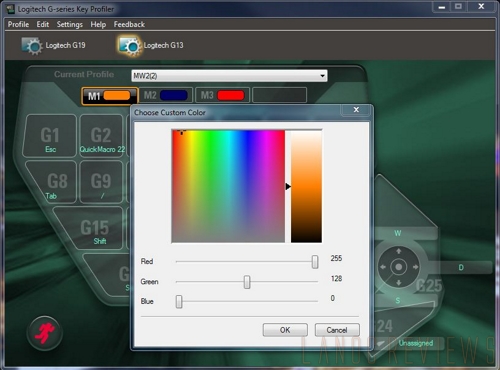Click the joystick S assignment label
Viewport: 500px width, 370px height.
pyautogui.click(x=398, y=301)
